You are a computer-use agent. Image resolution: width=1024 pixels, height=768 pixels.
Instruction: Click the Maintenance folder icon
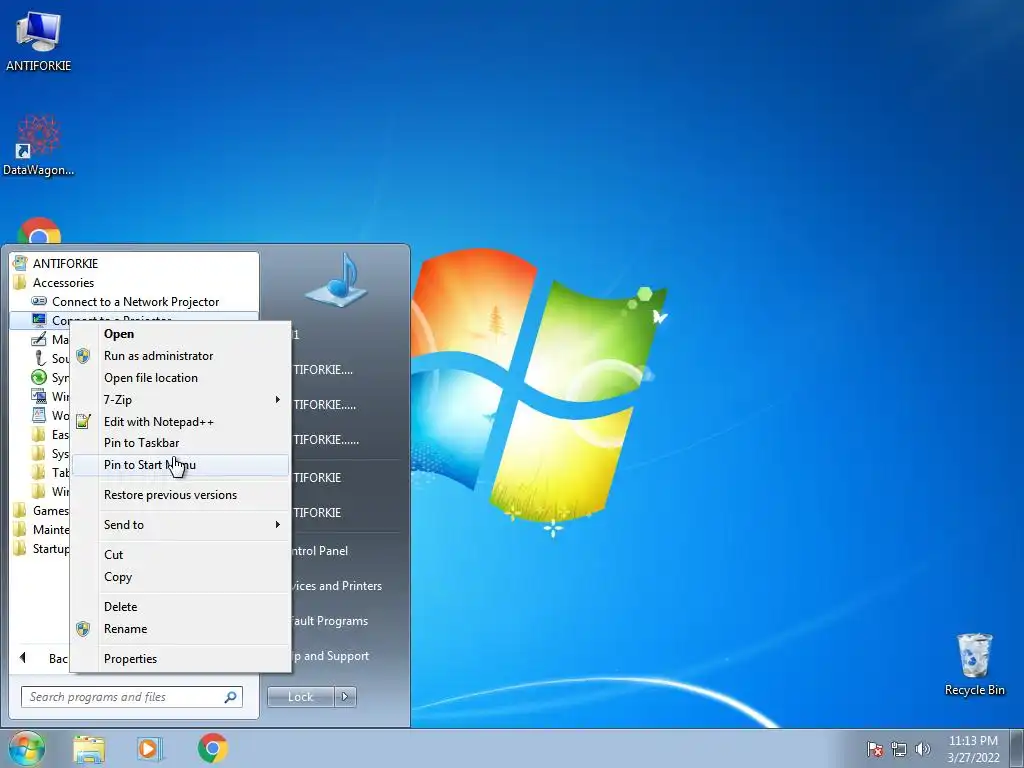coord(20,529)
